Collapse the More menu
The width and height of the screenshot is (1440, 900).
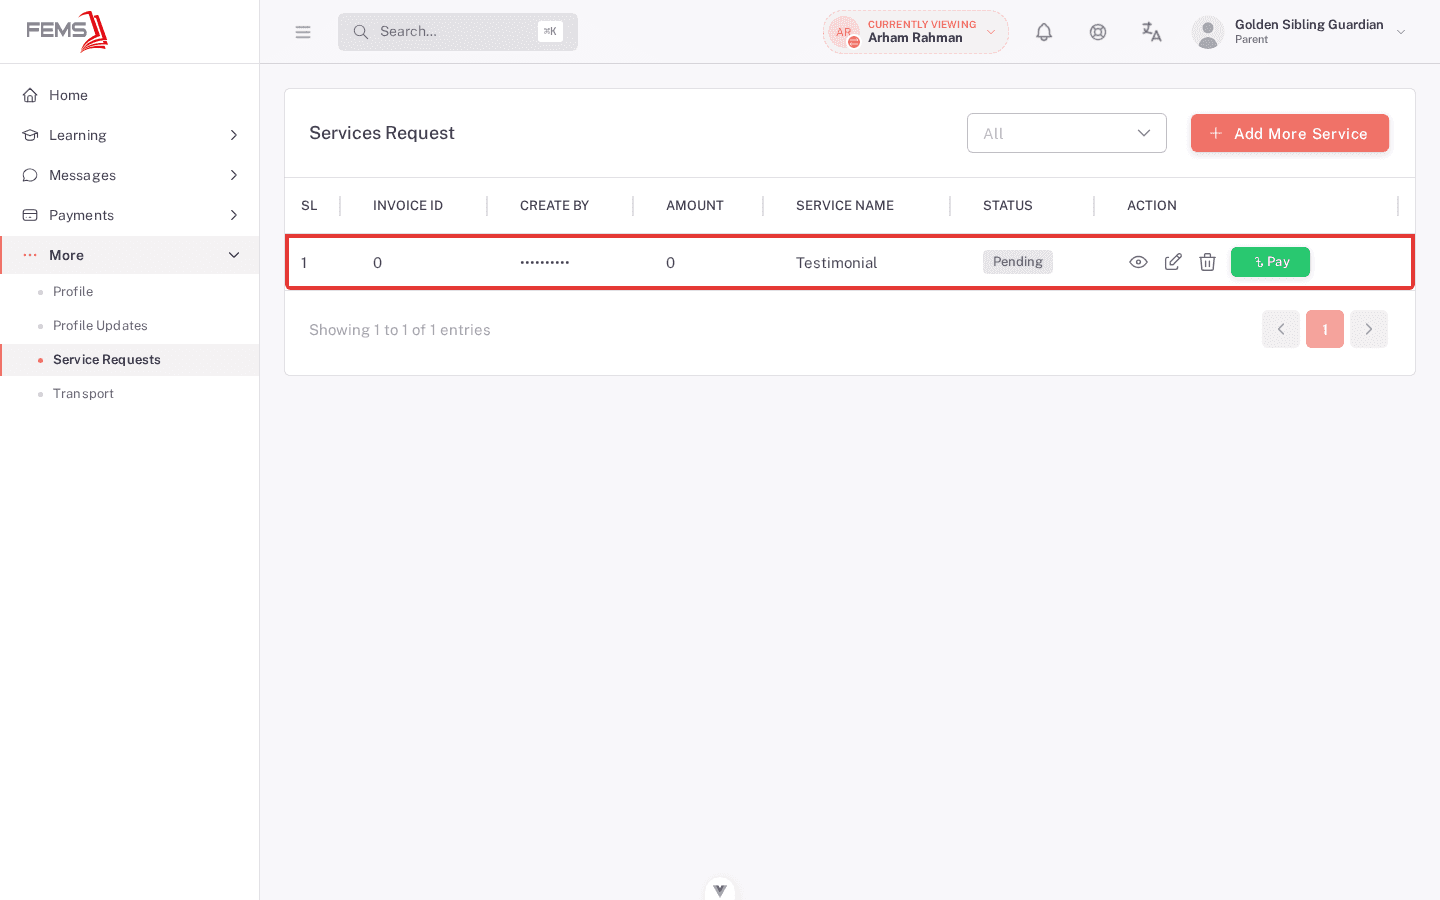point(130,255)
